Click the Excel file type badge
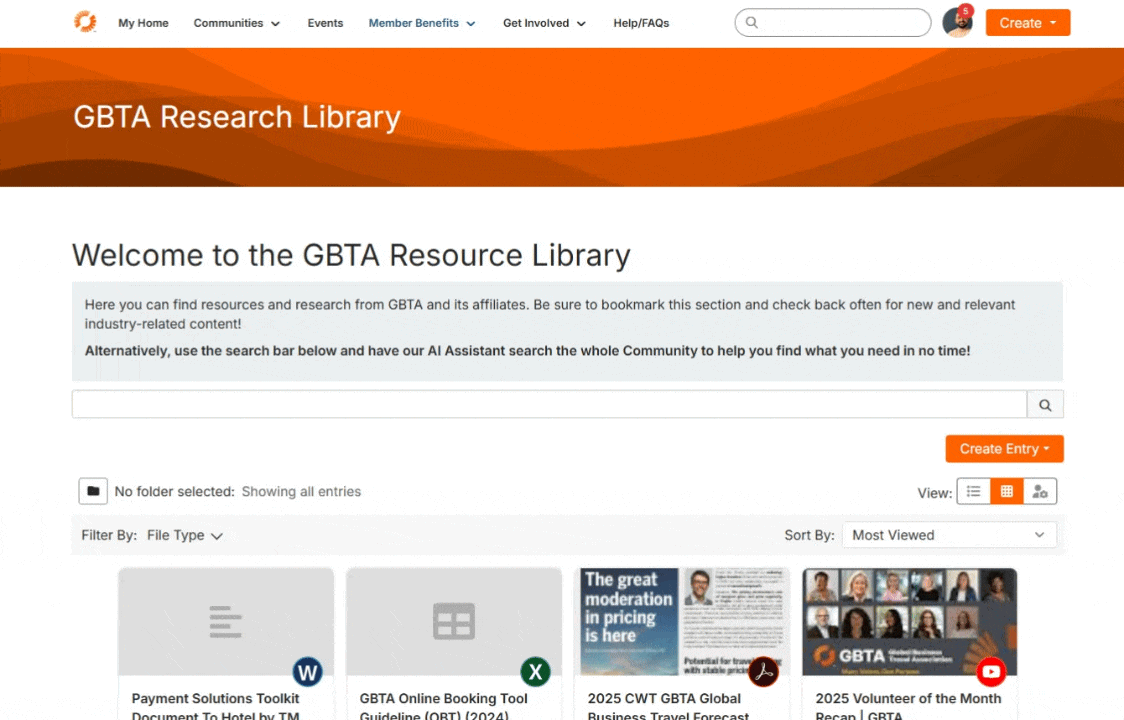Image resolution: width=1124 pixels, height=720 pixels. (535, 672)
